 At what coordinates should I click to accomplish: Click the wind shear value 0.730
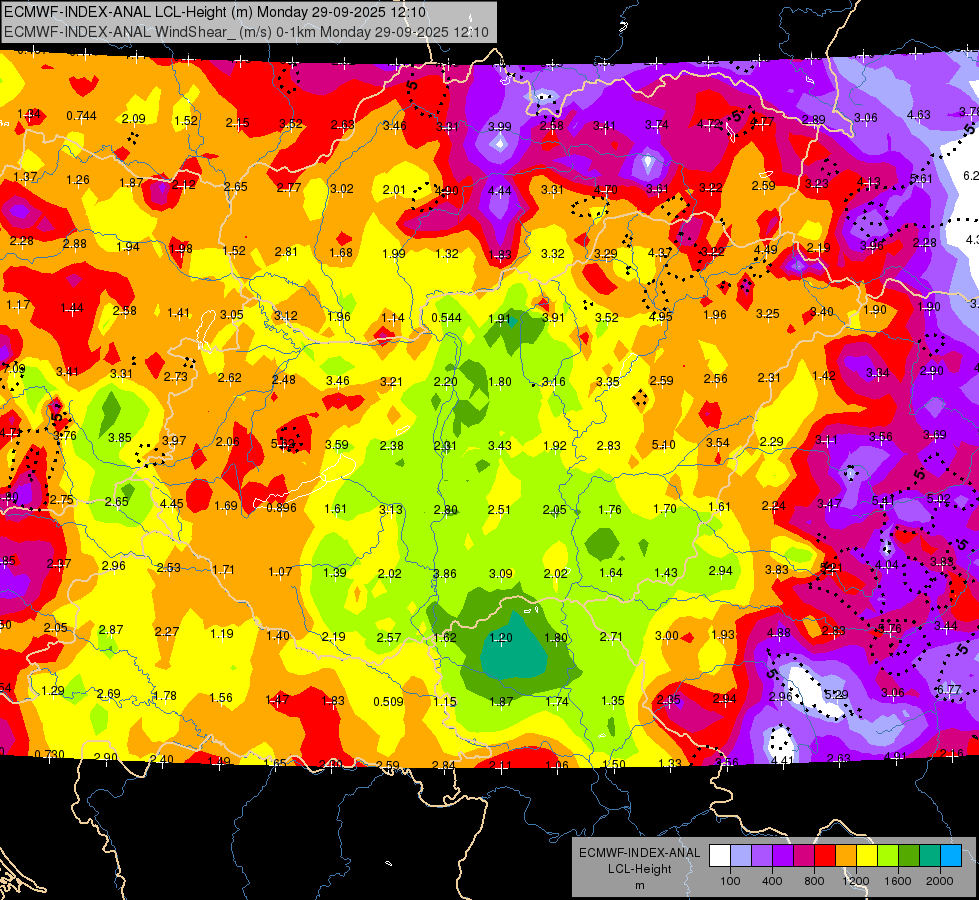point(49,754)
